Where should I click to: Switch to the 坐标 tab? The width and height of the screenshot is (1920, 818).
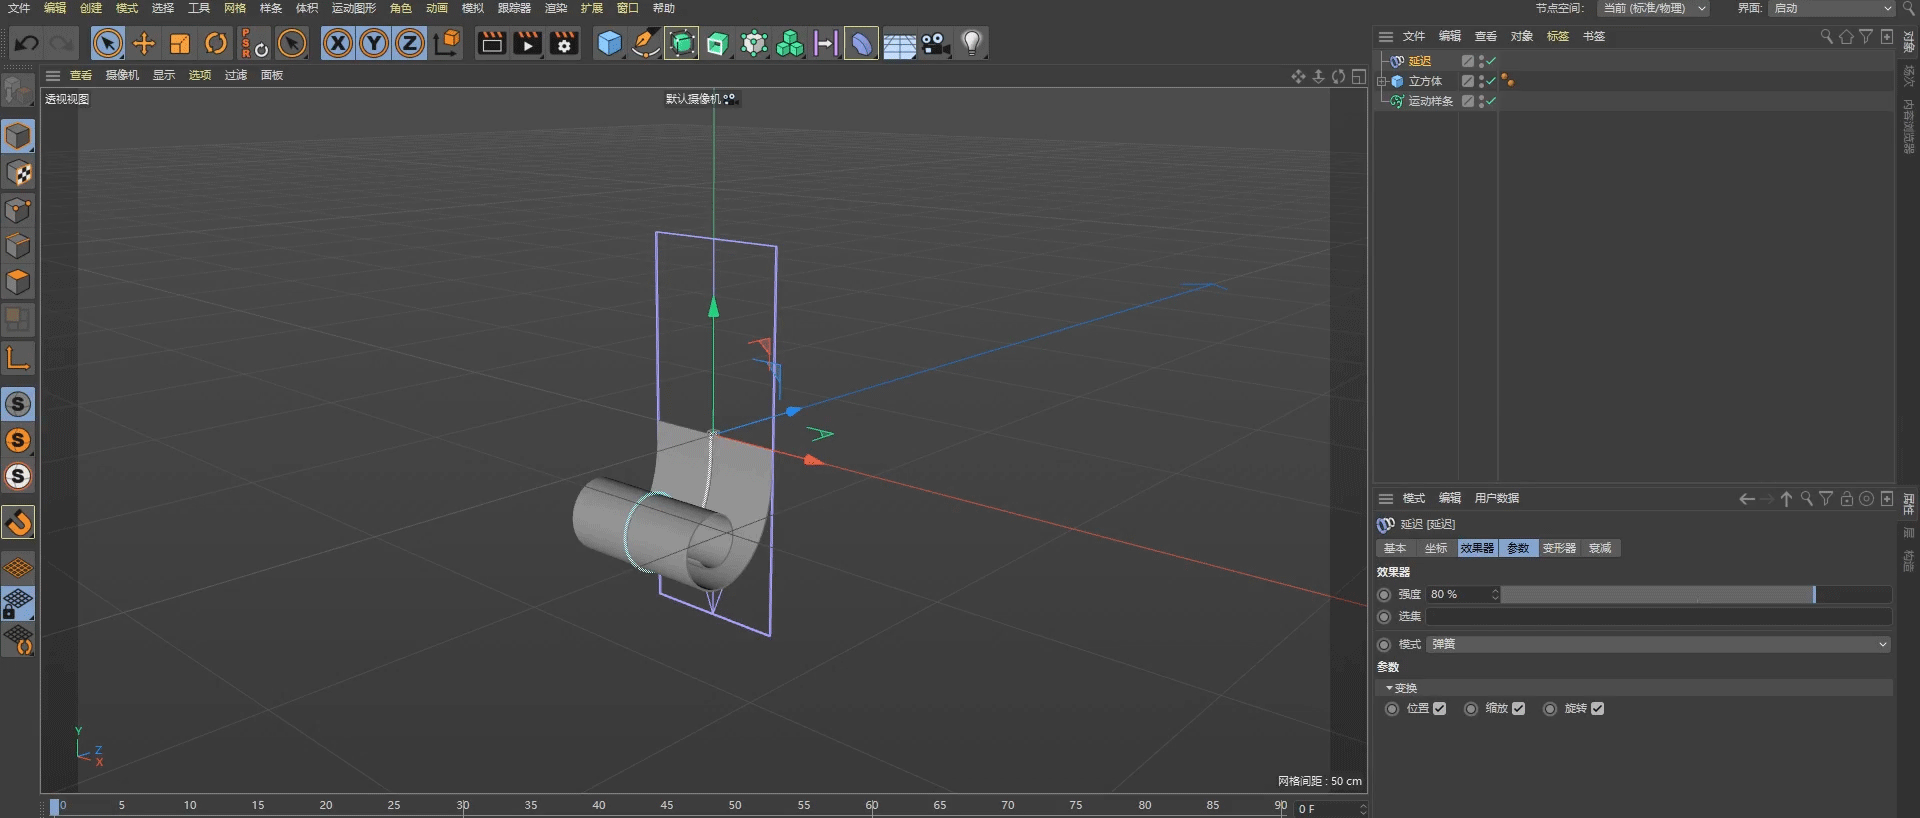tap(1436, 548)
